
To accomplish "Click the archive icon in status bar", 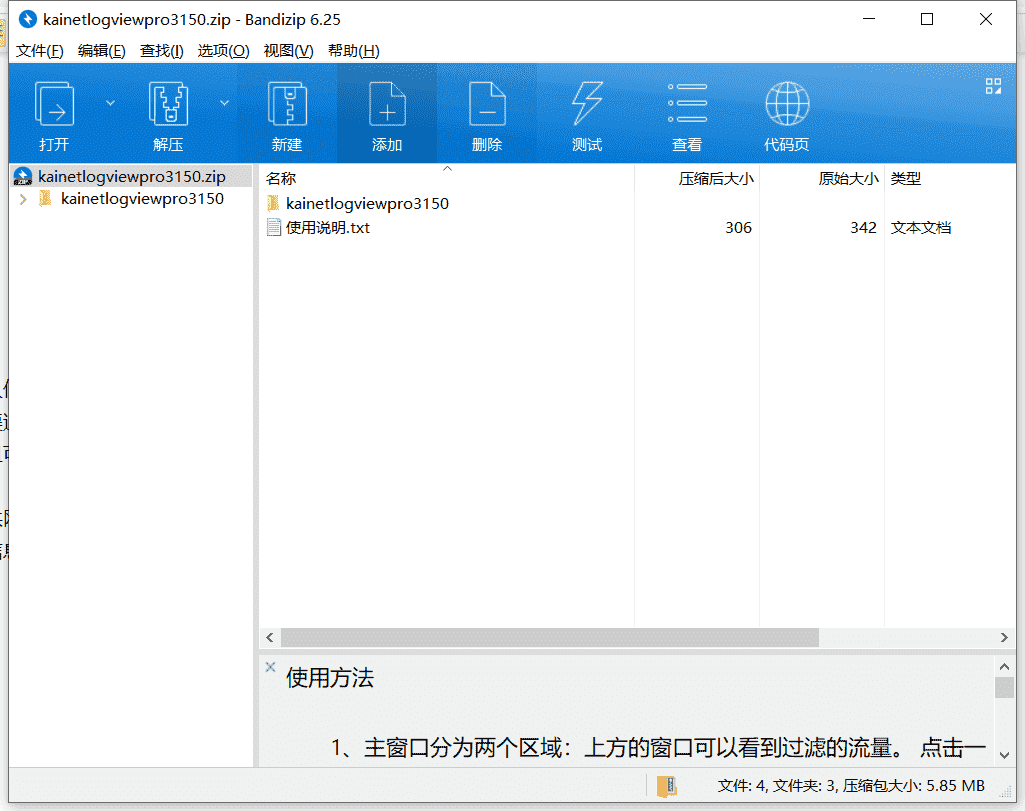I will 666,786.
